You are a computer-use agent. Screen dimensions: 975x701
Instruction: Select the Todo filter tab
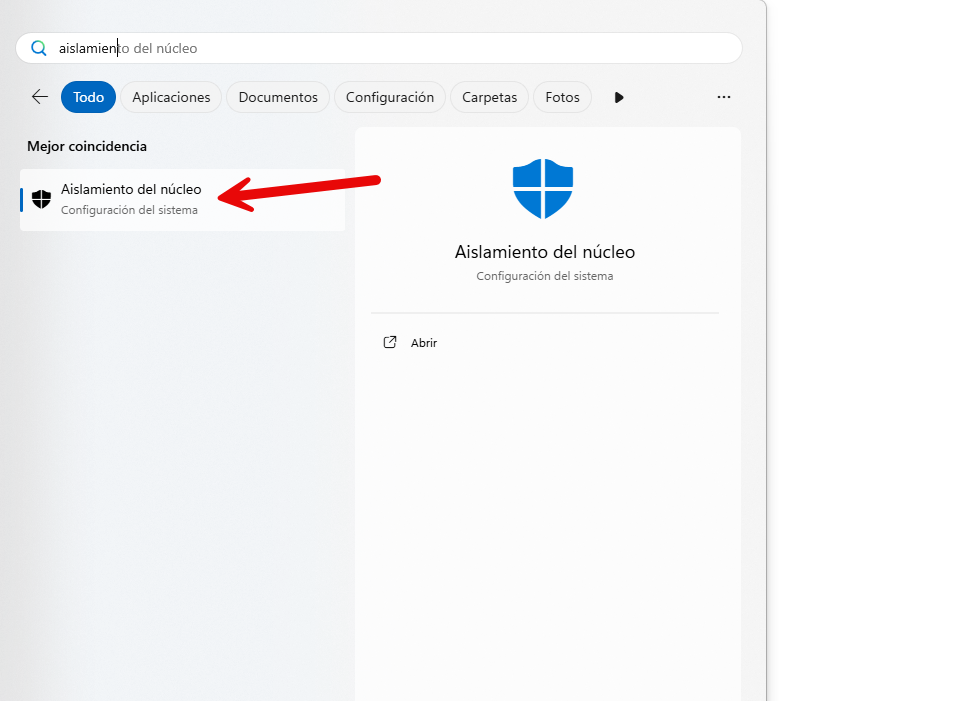(x=88, y=97)
